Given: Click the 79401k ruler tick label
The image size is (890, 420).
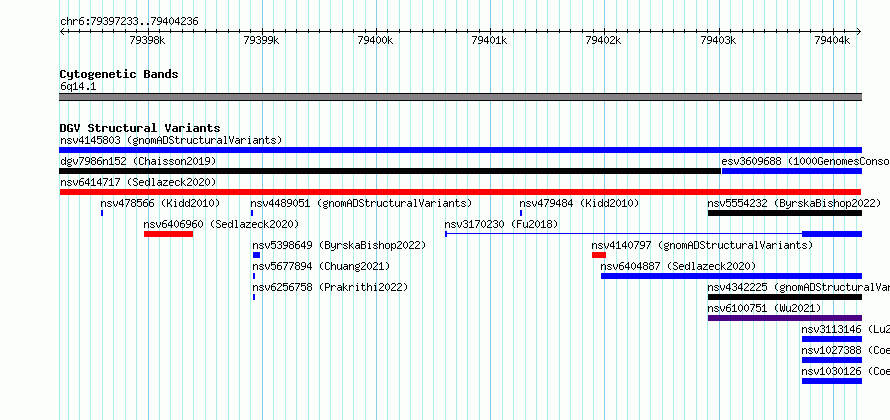Looking at the screenshot, I should point(490,40).
